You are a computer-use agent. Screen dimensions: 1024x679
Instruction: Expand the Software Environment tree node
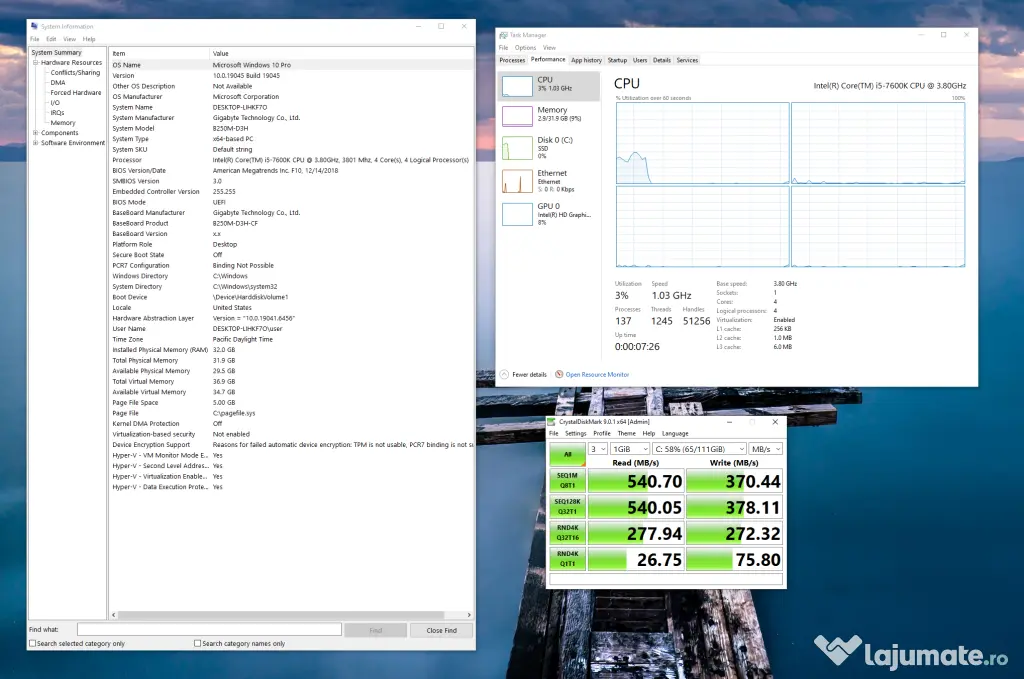pyautogui.click(x=36, y=142)
